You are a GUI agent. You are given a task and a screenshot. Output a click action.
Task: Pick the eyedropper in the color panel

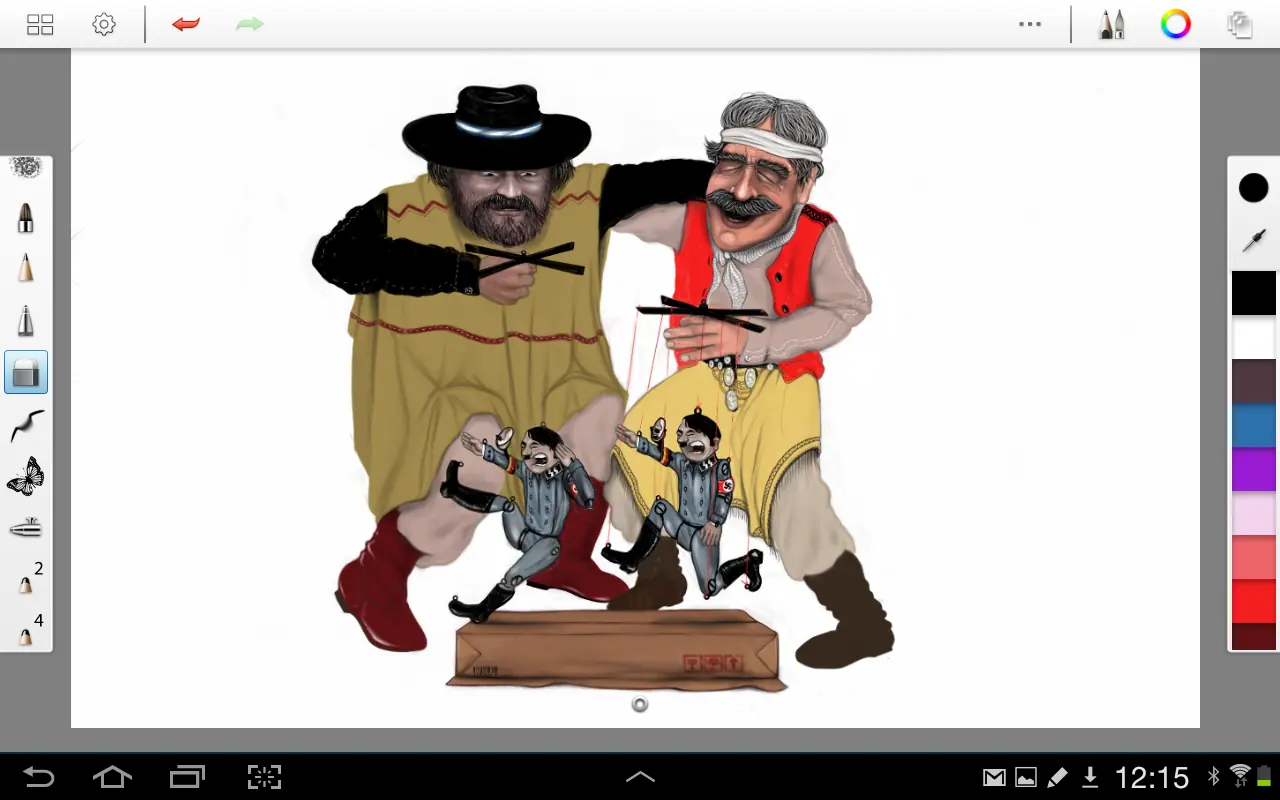[x=1254, y=240]
